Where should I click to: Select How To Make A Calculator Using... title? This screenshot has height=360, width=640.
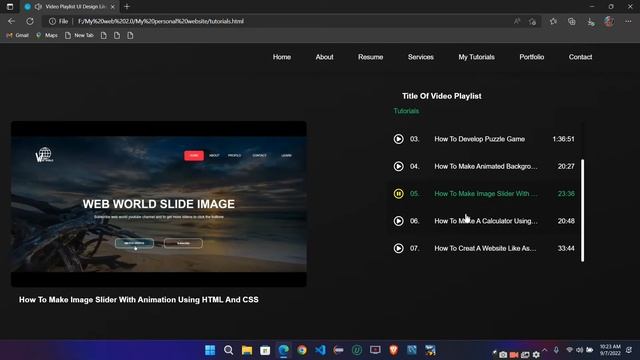click(x=486, y=221)
